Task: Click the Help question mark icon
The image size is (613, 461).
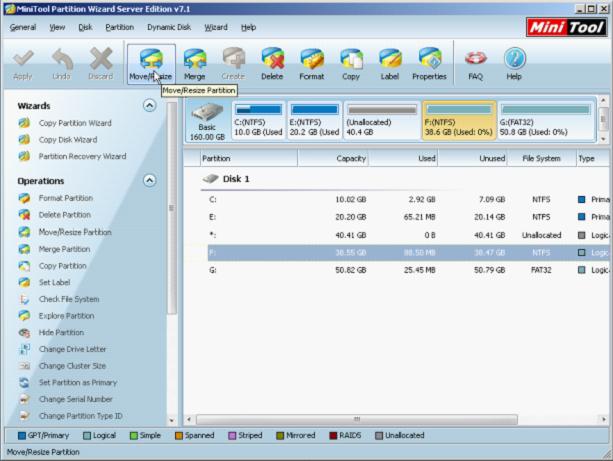Action: [514, 64]
